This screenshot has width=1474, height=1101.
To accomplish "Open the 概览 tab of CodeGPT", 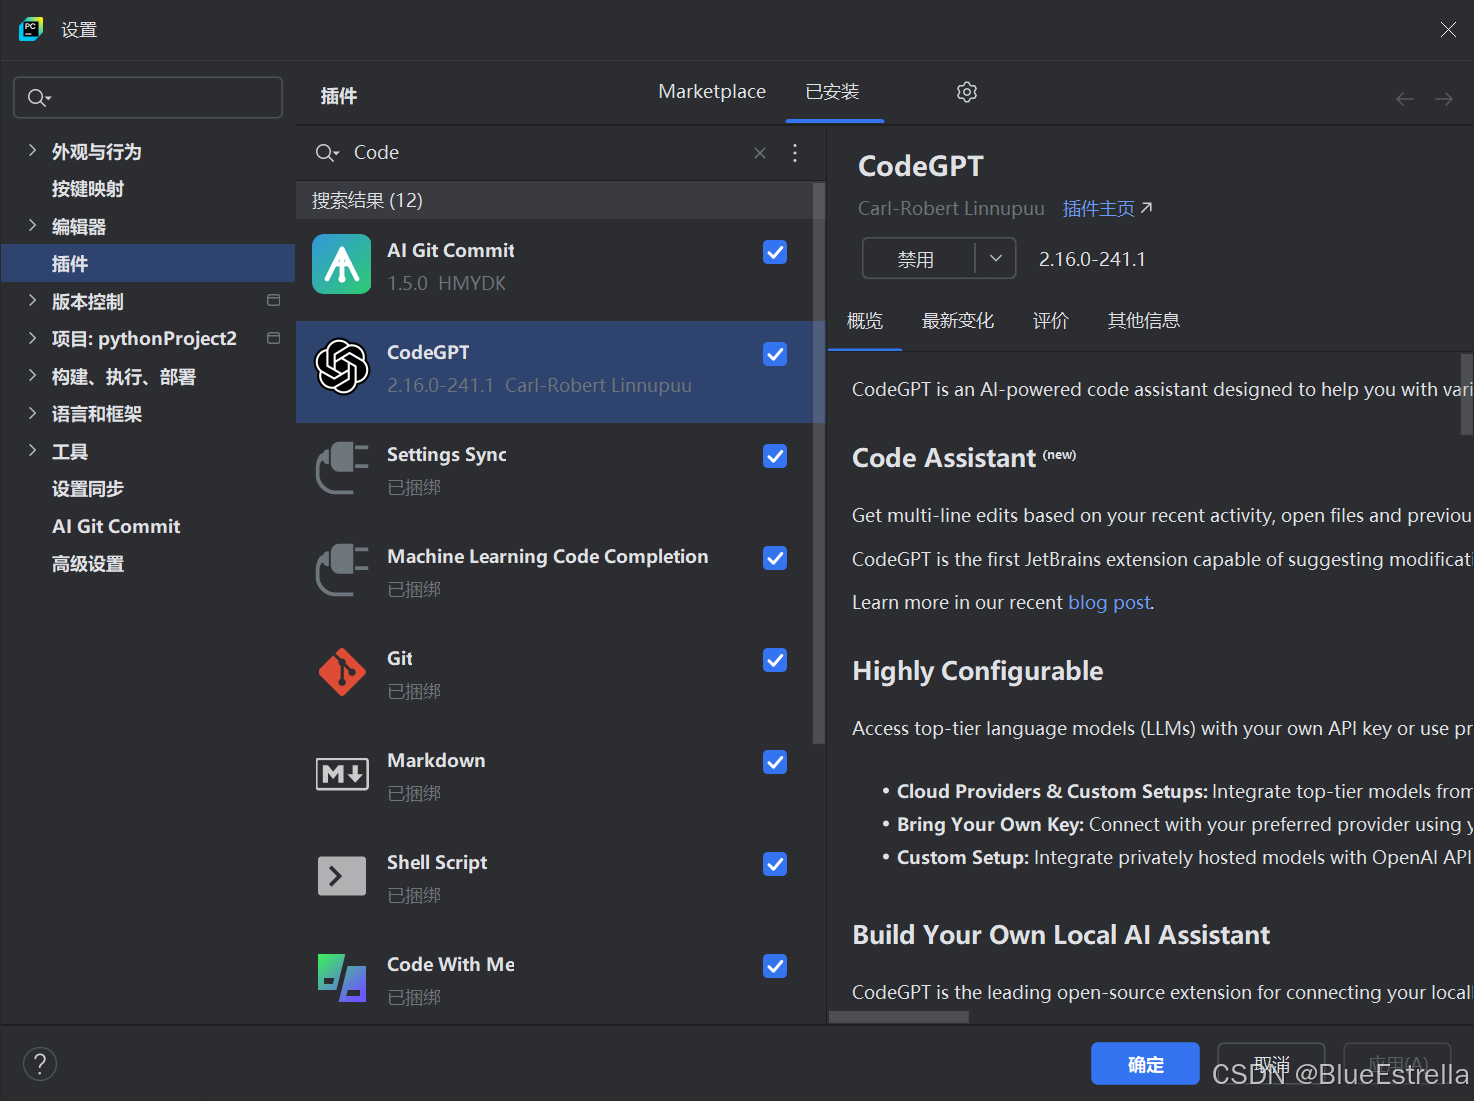I will [x=865, y=321].
